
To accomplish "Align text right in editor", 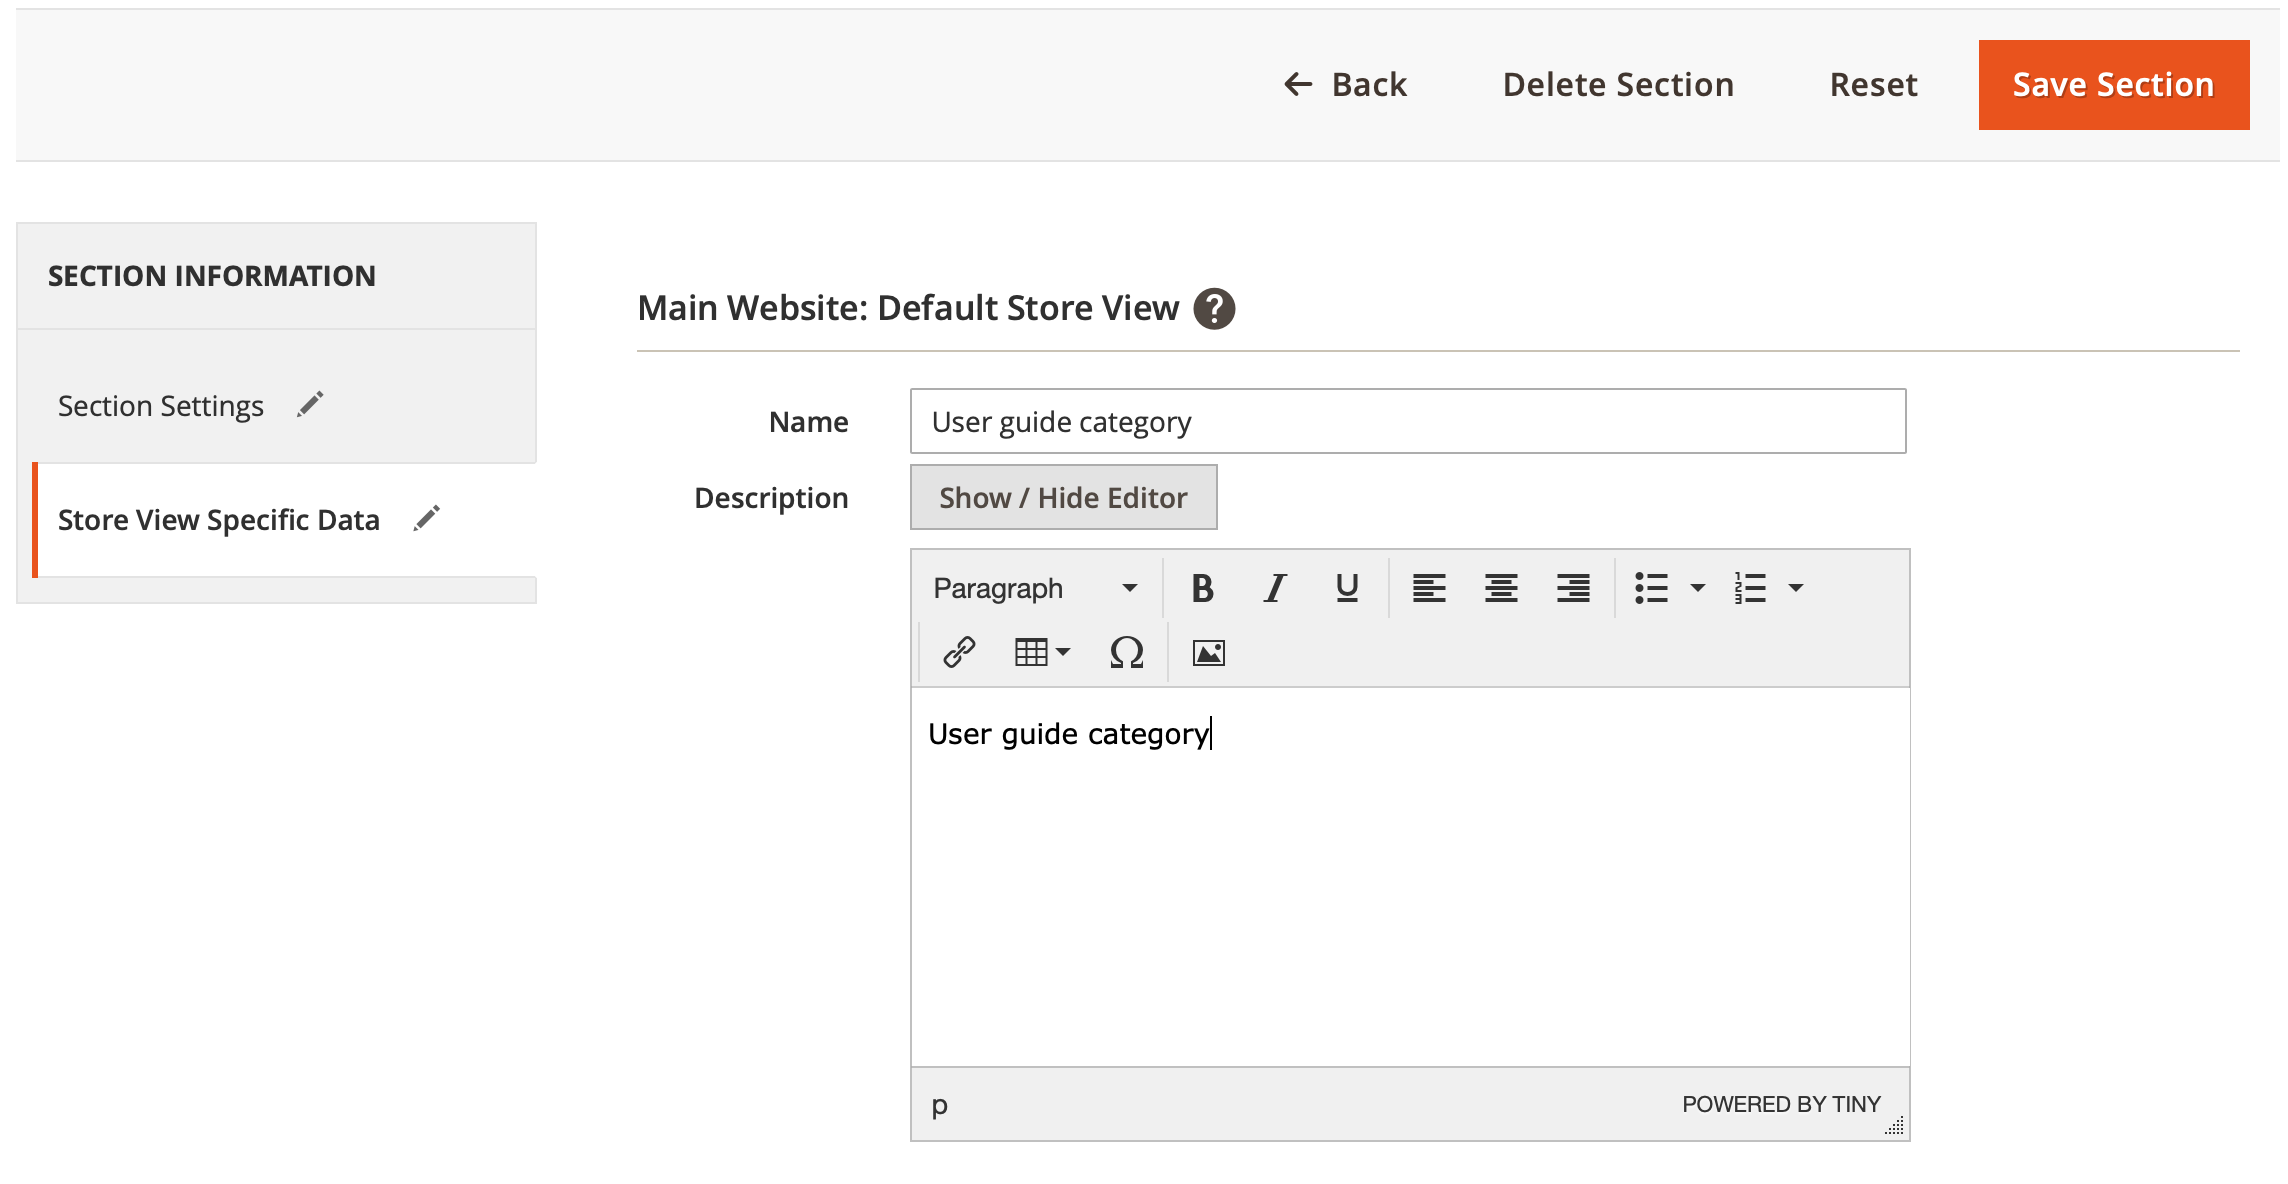I will click(1573, 588).
